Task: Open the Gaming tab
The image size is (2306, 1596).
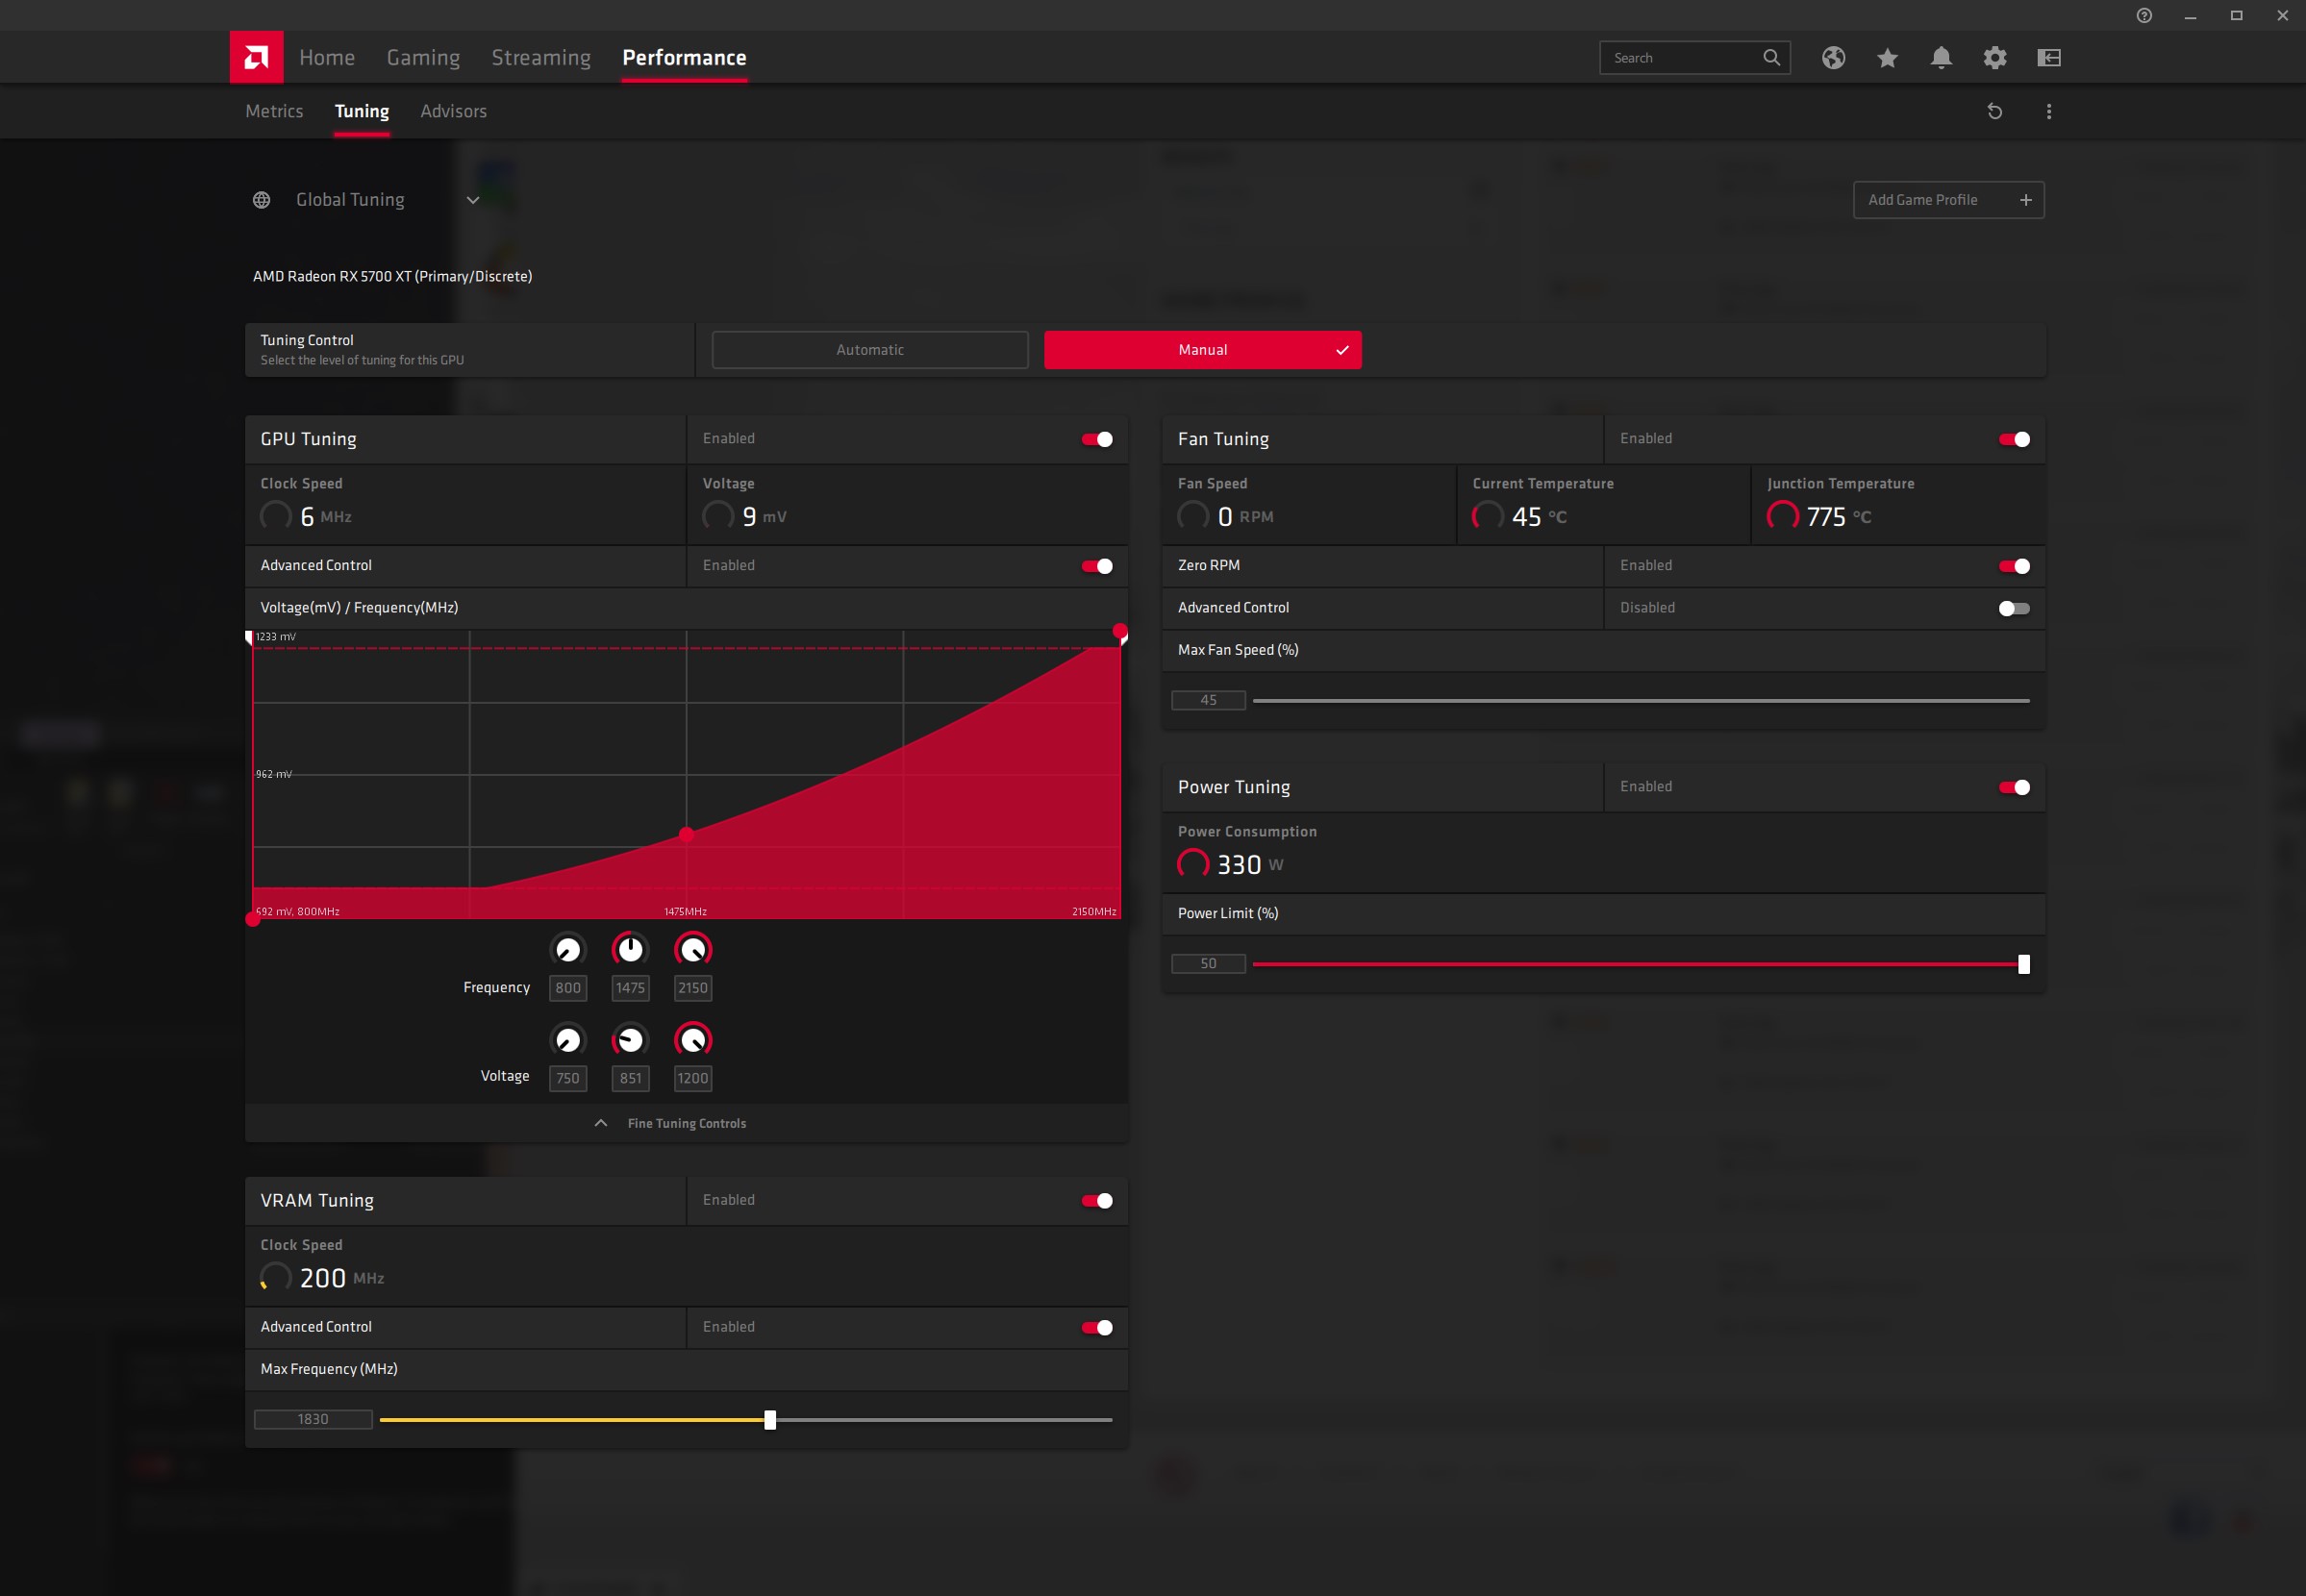Action: [x=423, y=58]
